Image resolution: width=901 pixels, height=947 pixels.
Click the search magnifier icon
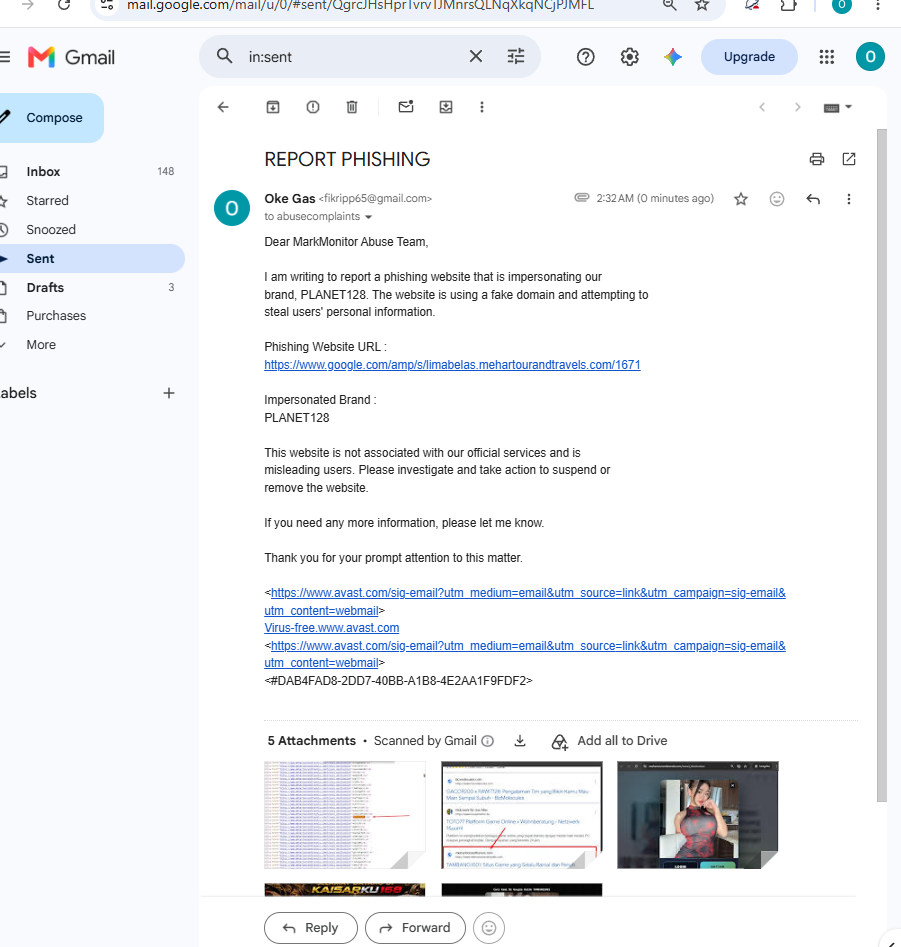click(225, 56)
